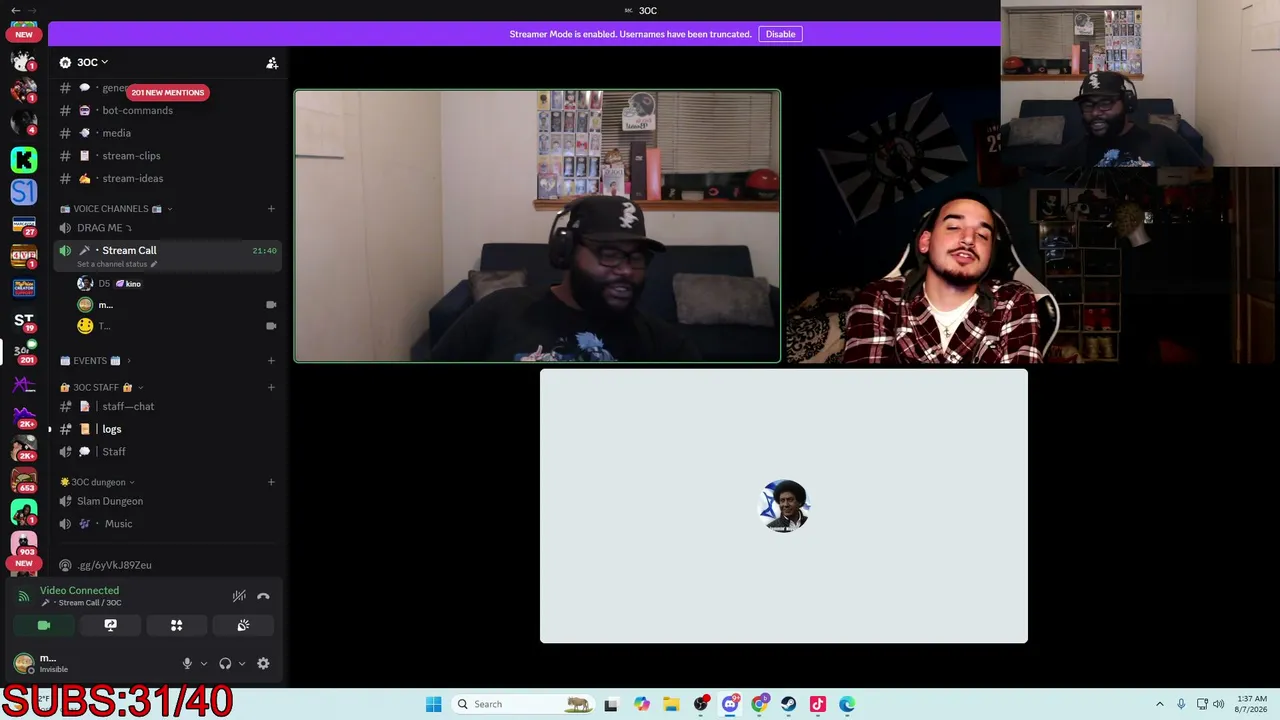The image size is (1280, 720).
Task: Click the invite members icon beside 3OC
Action: 272,63
